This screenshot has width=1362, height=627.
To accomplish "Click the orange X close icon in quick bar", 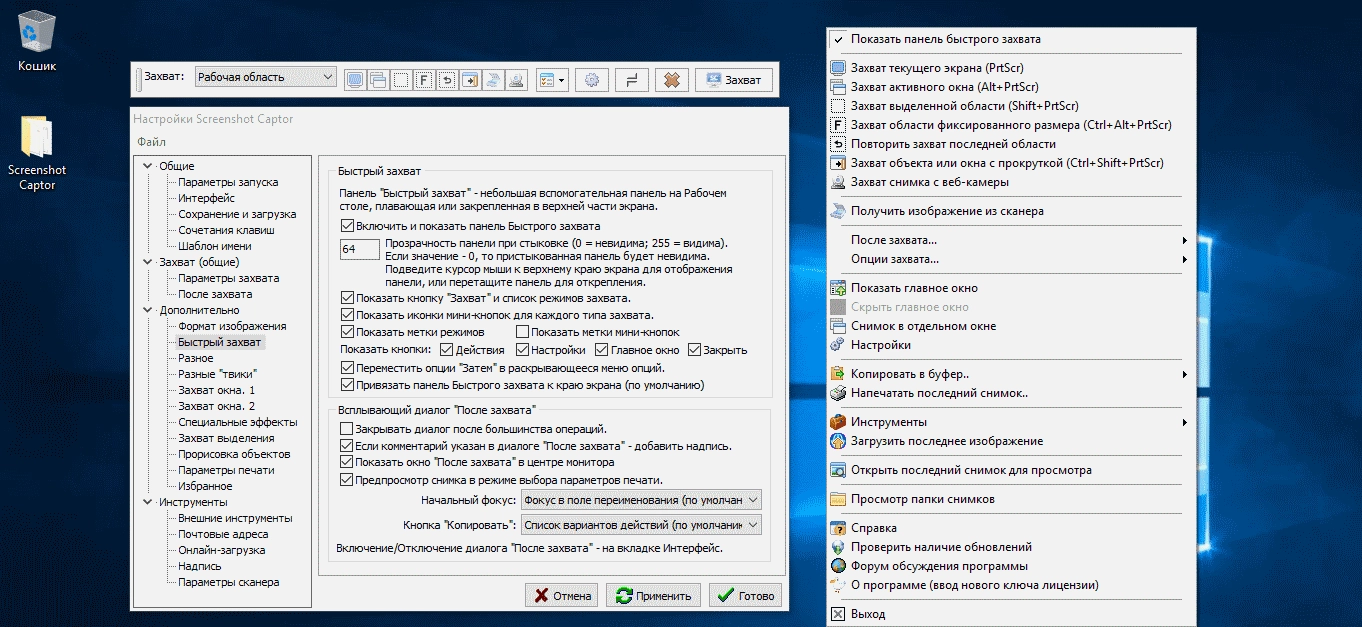I will [673, 80].
